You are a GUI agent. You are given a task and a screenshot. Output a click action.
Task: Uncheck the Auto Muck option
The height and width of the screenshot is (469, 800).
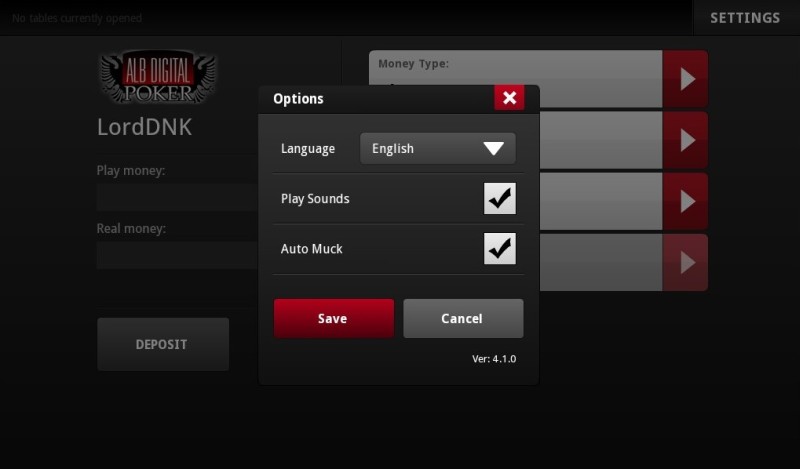[x=499, y=248]
